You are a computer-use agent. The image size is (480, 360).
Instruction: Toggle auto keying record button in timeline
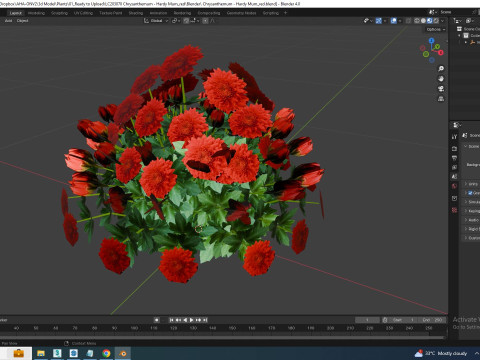click(x=156, y=320)
